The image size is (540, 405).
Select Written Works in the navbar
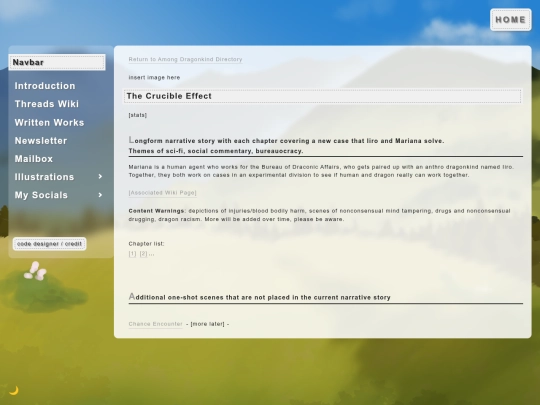[49, 123]
